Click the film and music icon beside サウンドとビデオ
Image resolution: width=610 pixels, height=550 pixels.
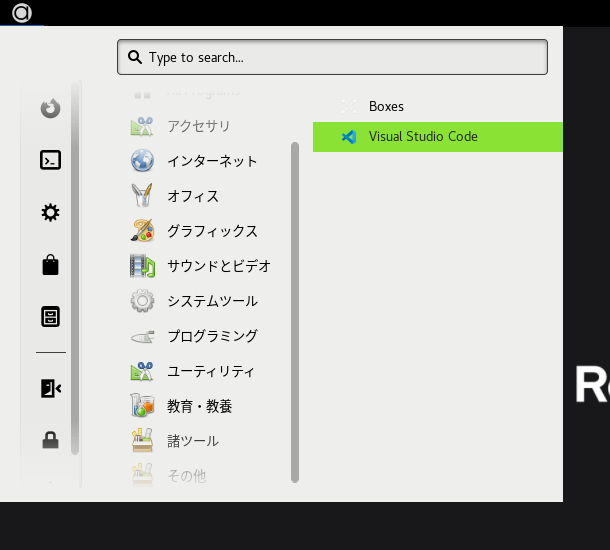pos(142,266)
